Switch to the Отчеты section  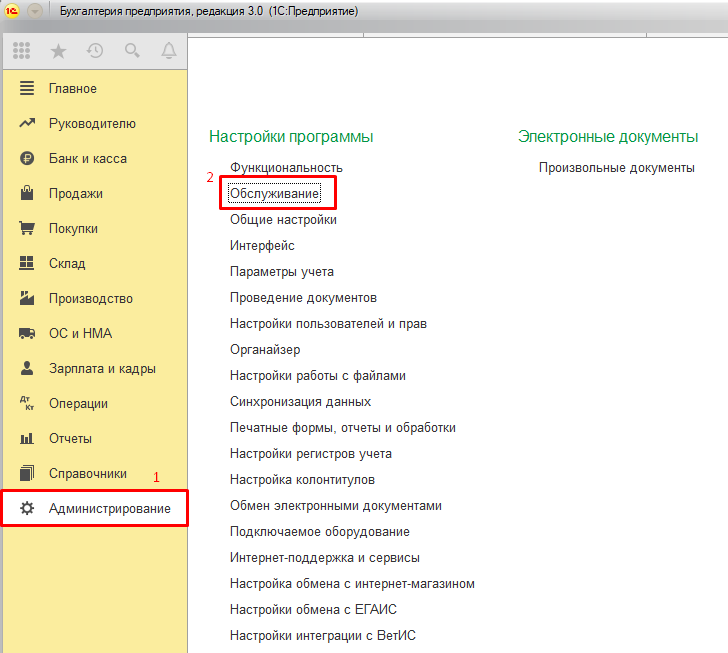70,438
